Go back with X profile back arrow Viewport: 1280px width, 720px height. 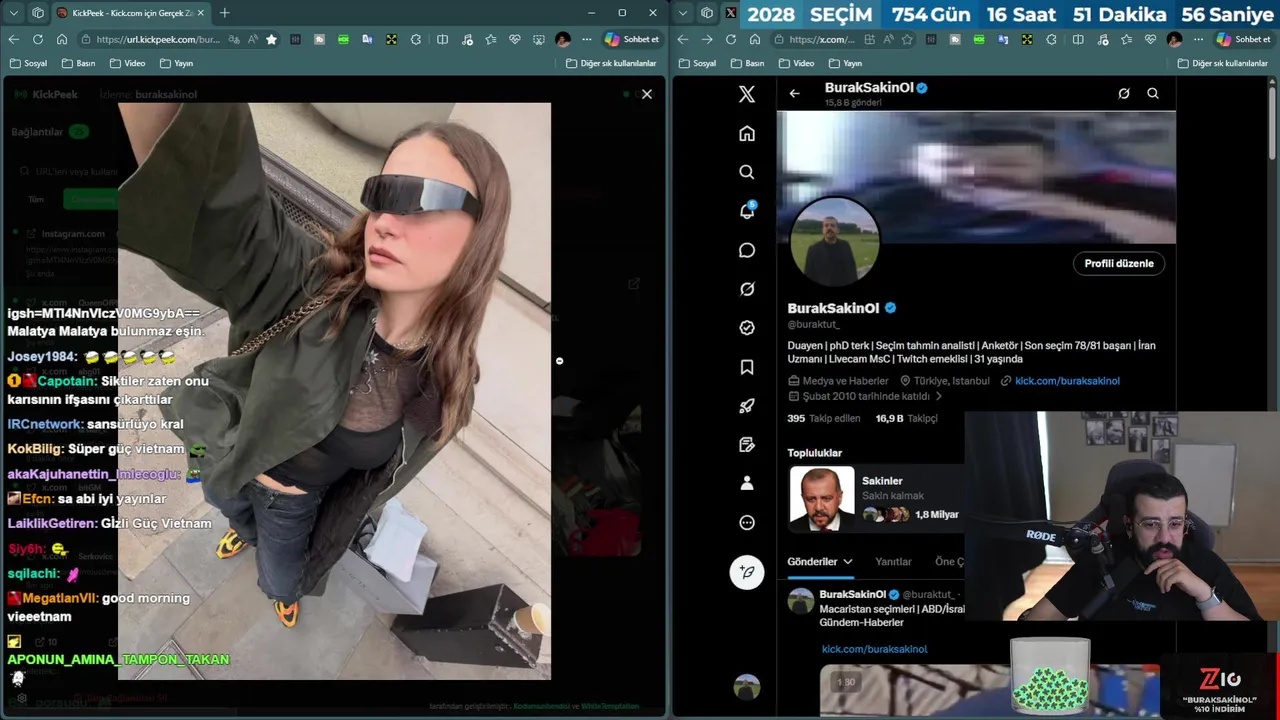pos(794,93)
